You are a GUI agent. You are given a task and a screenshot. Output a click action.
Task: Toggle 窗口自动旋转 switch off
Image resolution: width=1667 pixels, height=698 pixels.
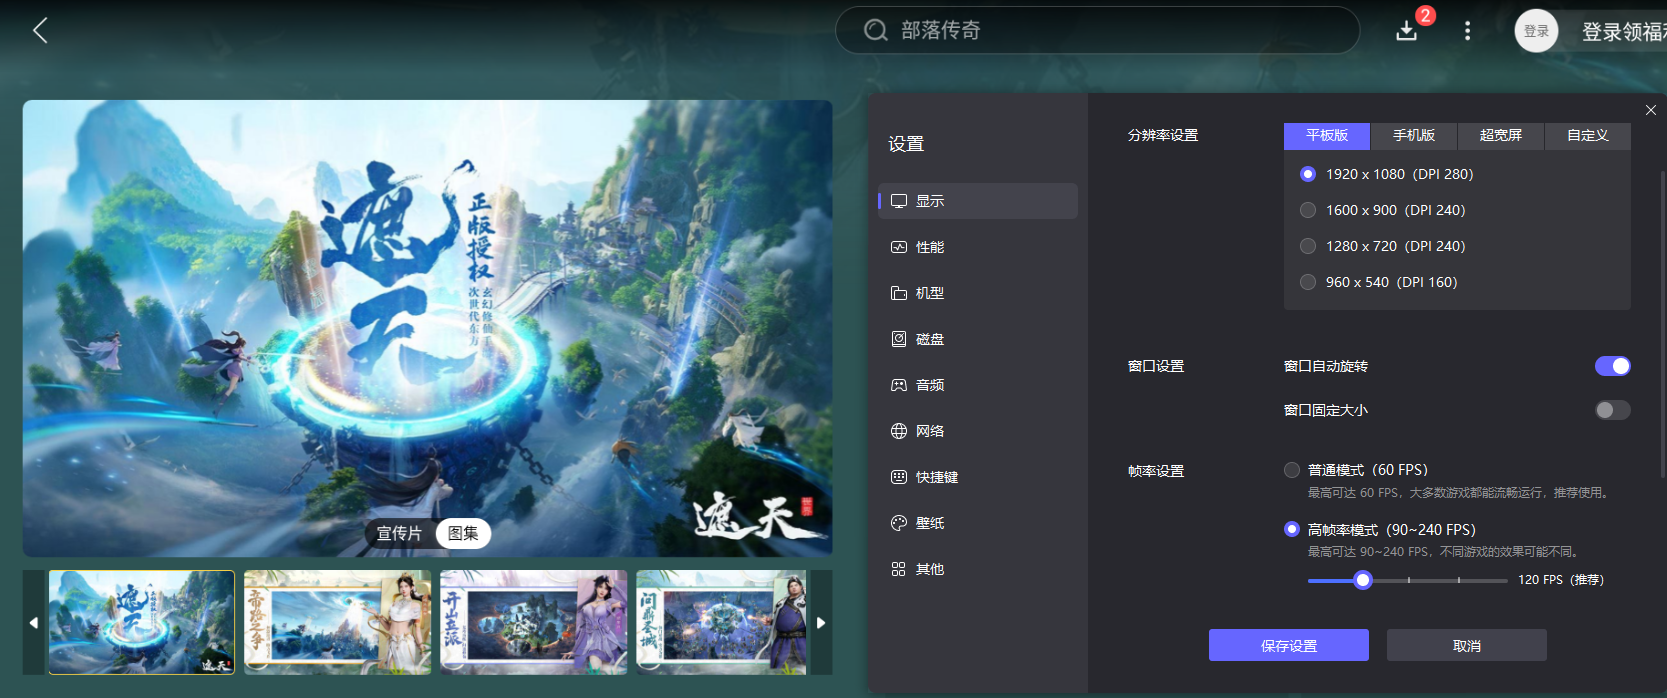coord(1612,366)
